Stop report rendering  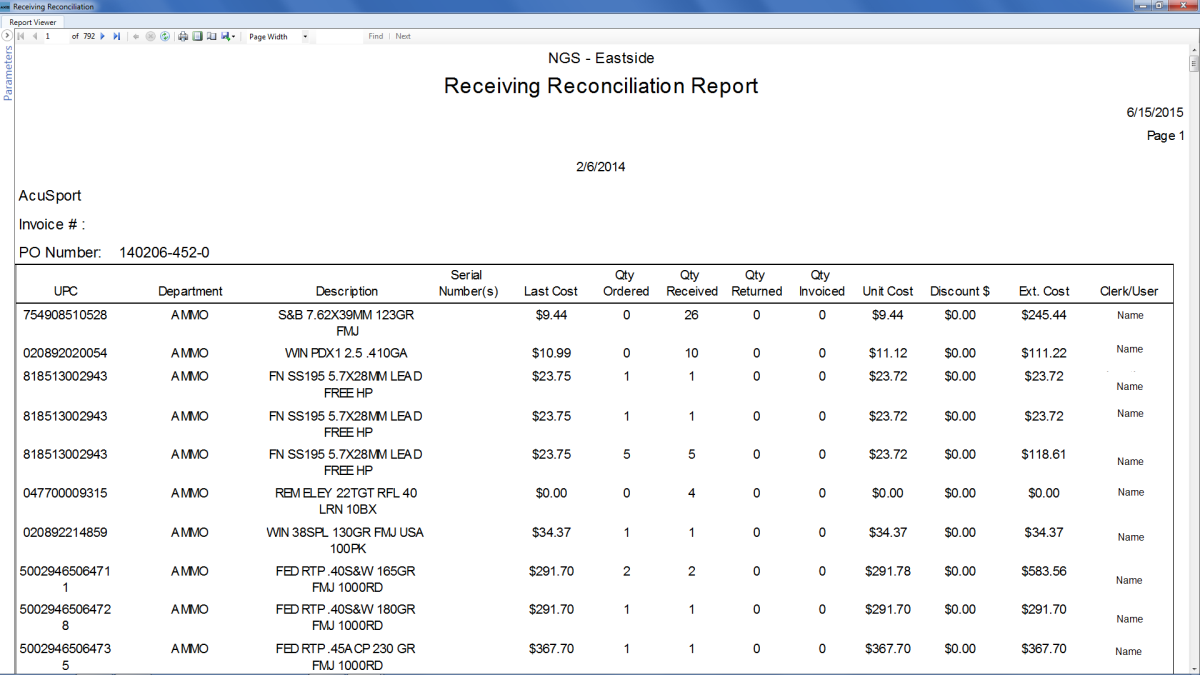click(x=150, y=36)
